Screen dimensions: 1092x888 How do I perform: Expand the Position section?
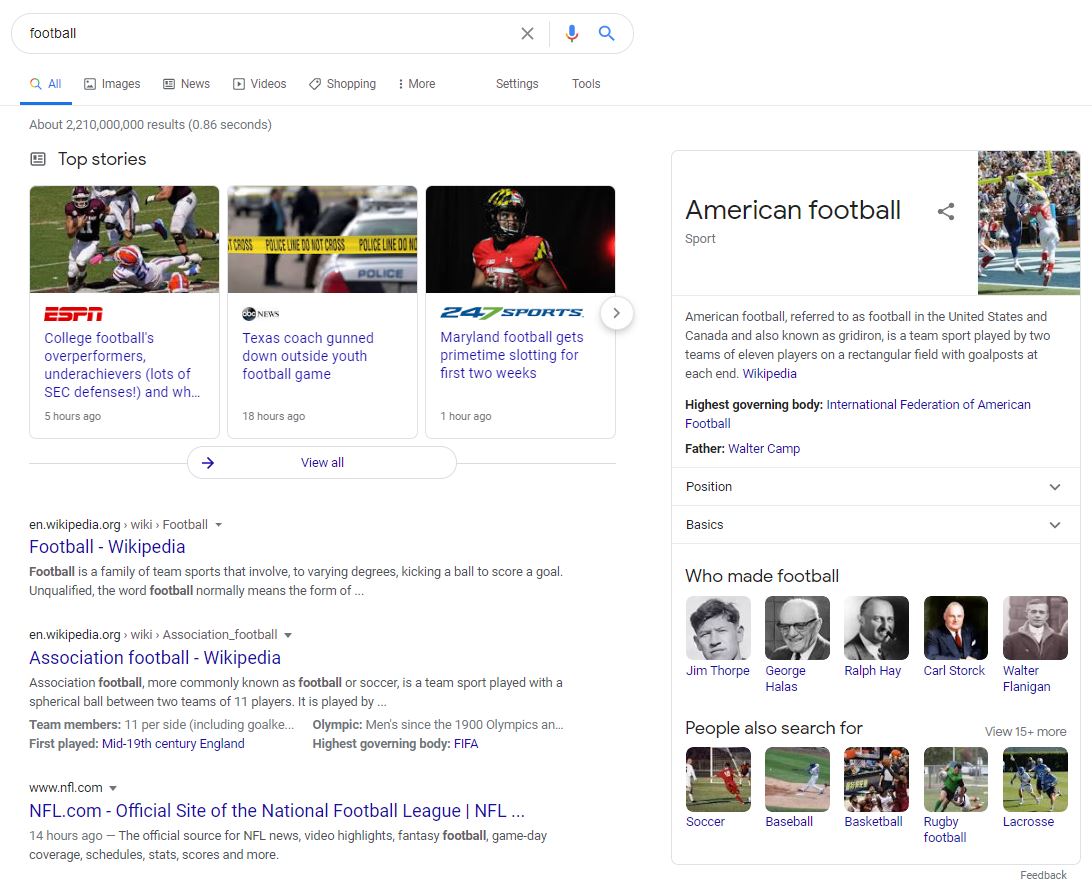[875, 487]
